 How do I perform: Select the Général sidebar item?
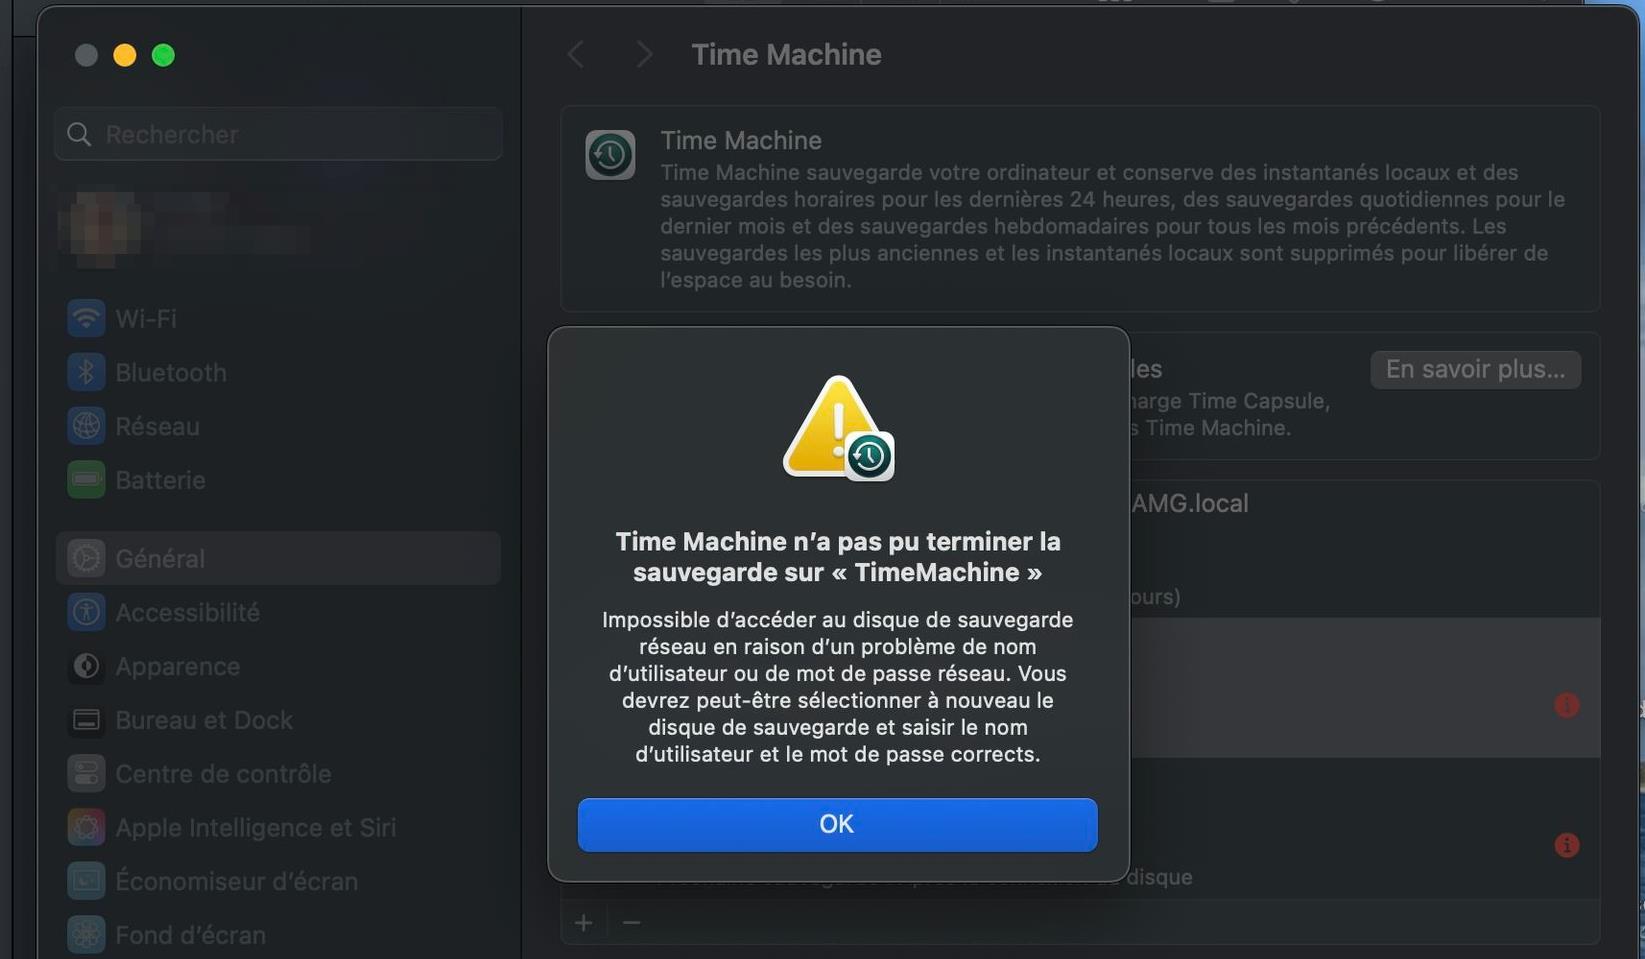278,558
